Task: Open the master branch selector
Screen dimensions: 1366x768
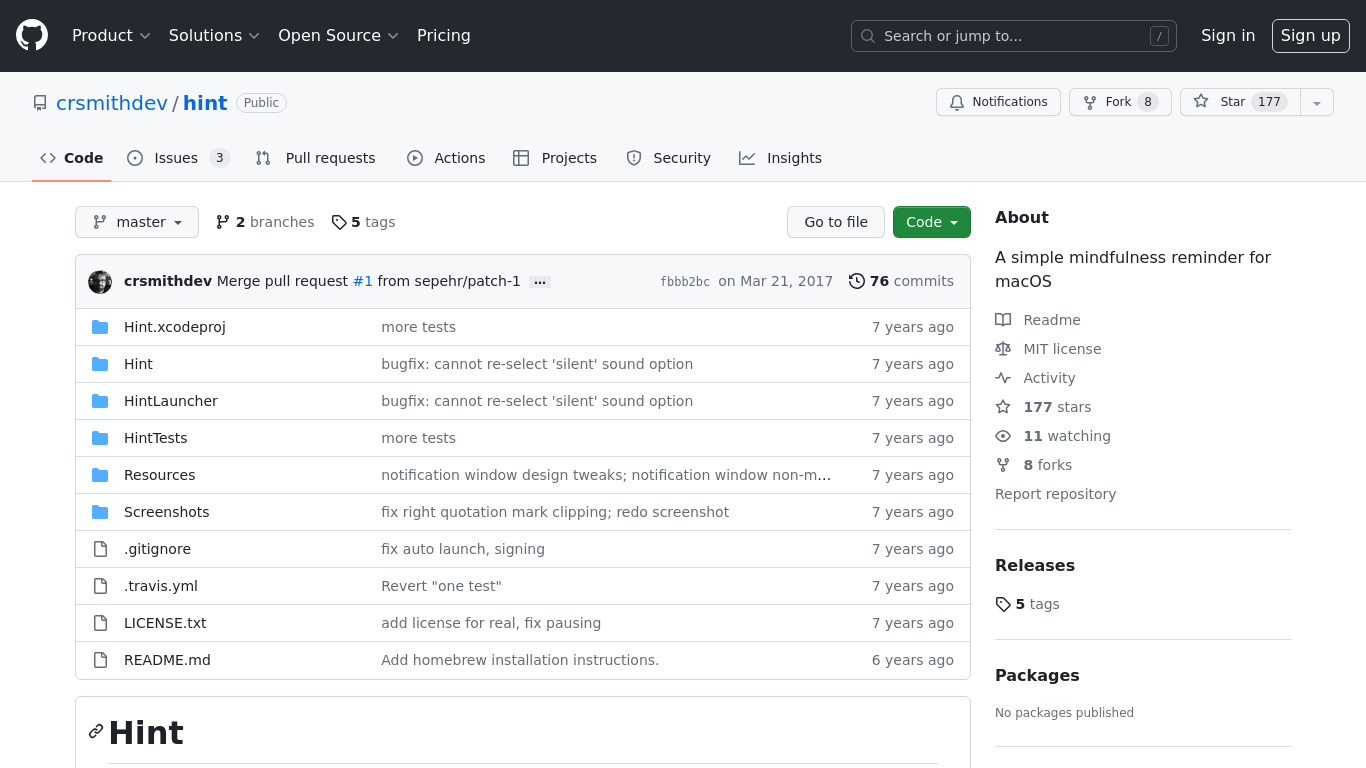Action: pyautogui.click(x=137, y=222)
